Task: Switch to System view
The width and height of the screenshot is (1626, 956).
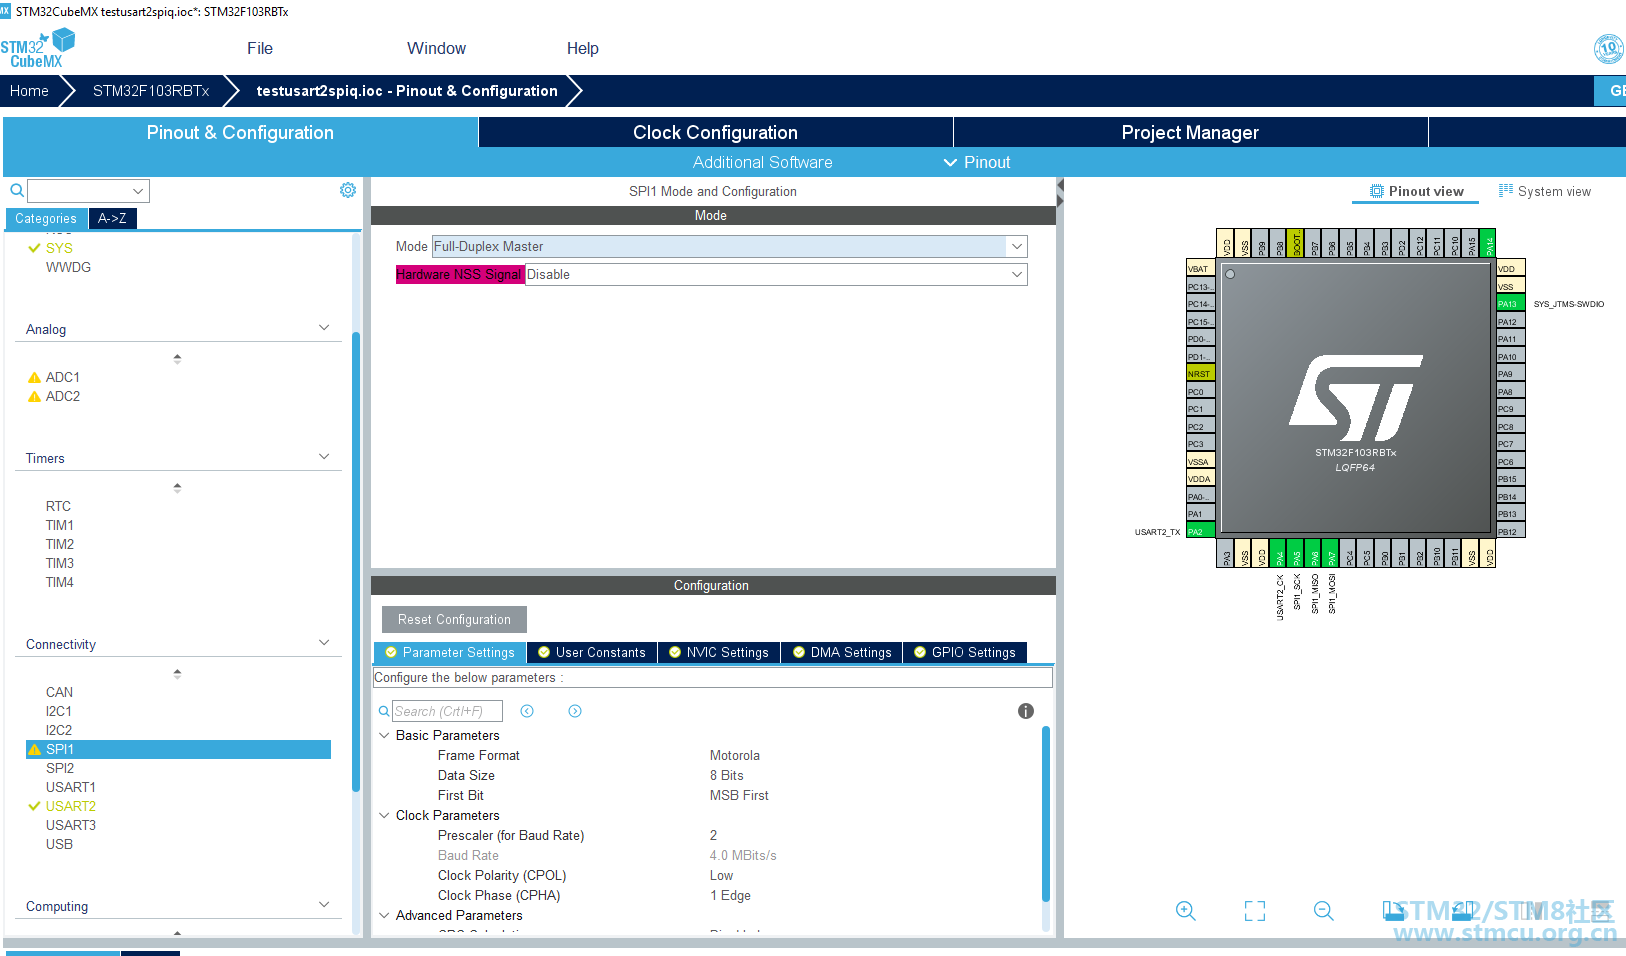Action: [1545, 191]
